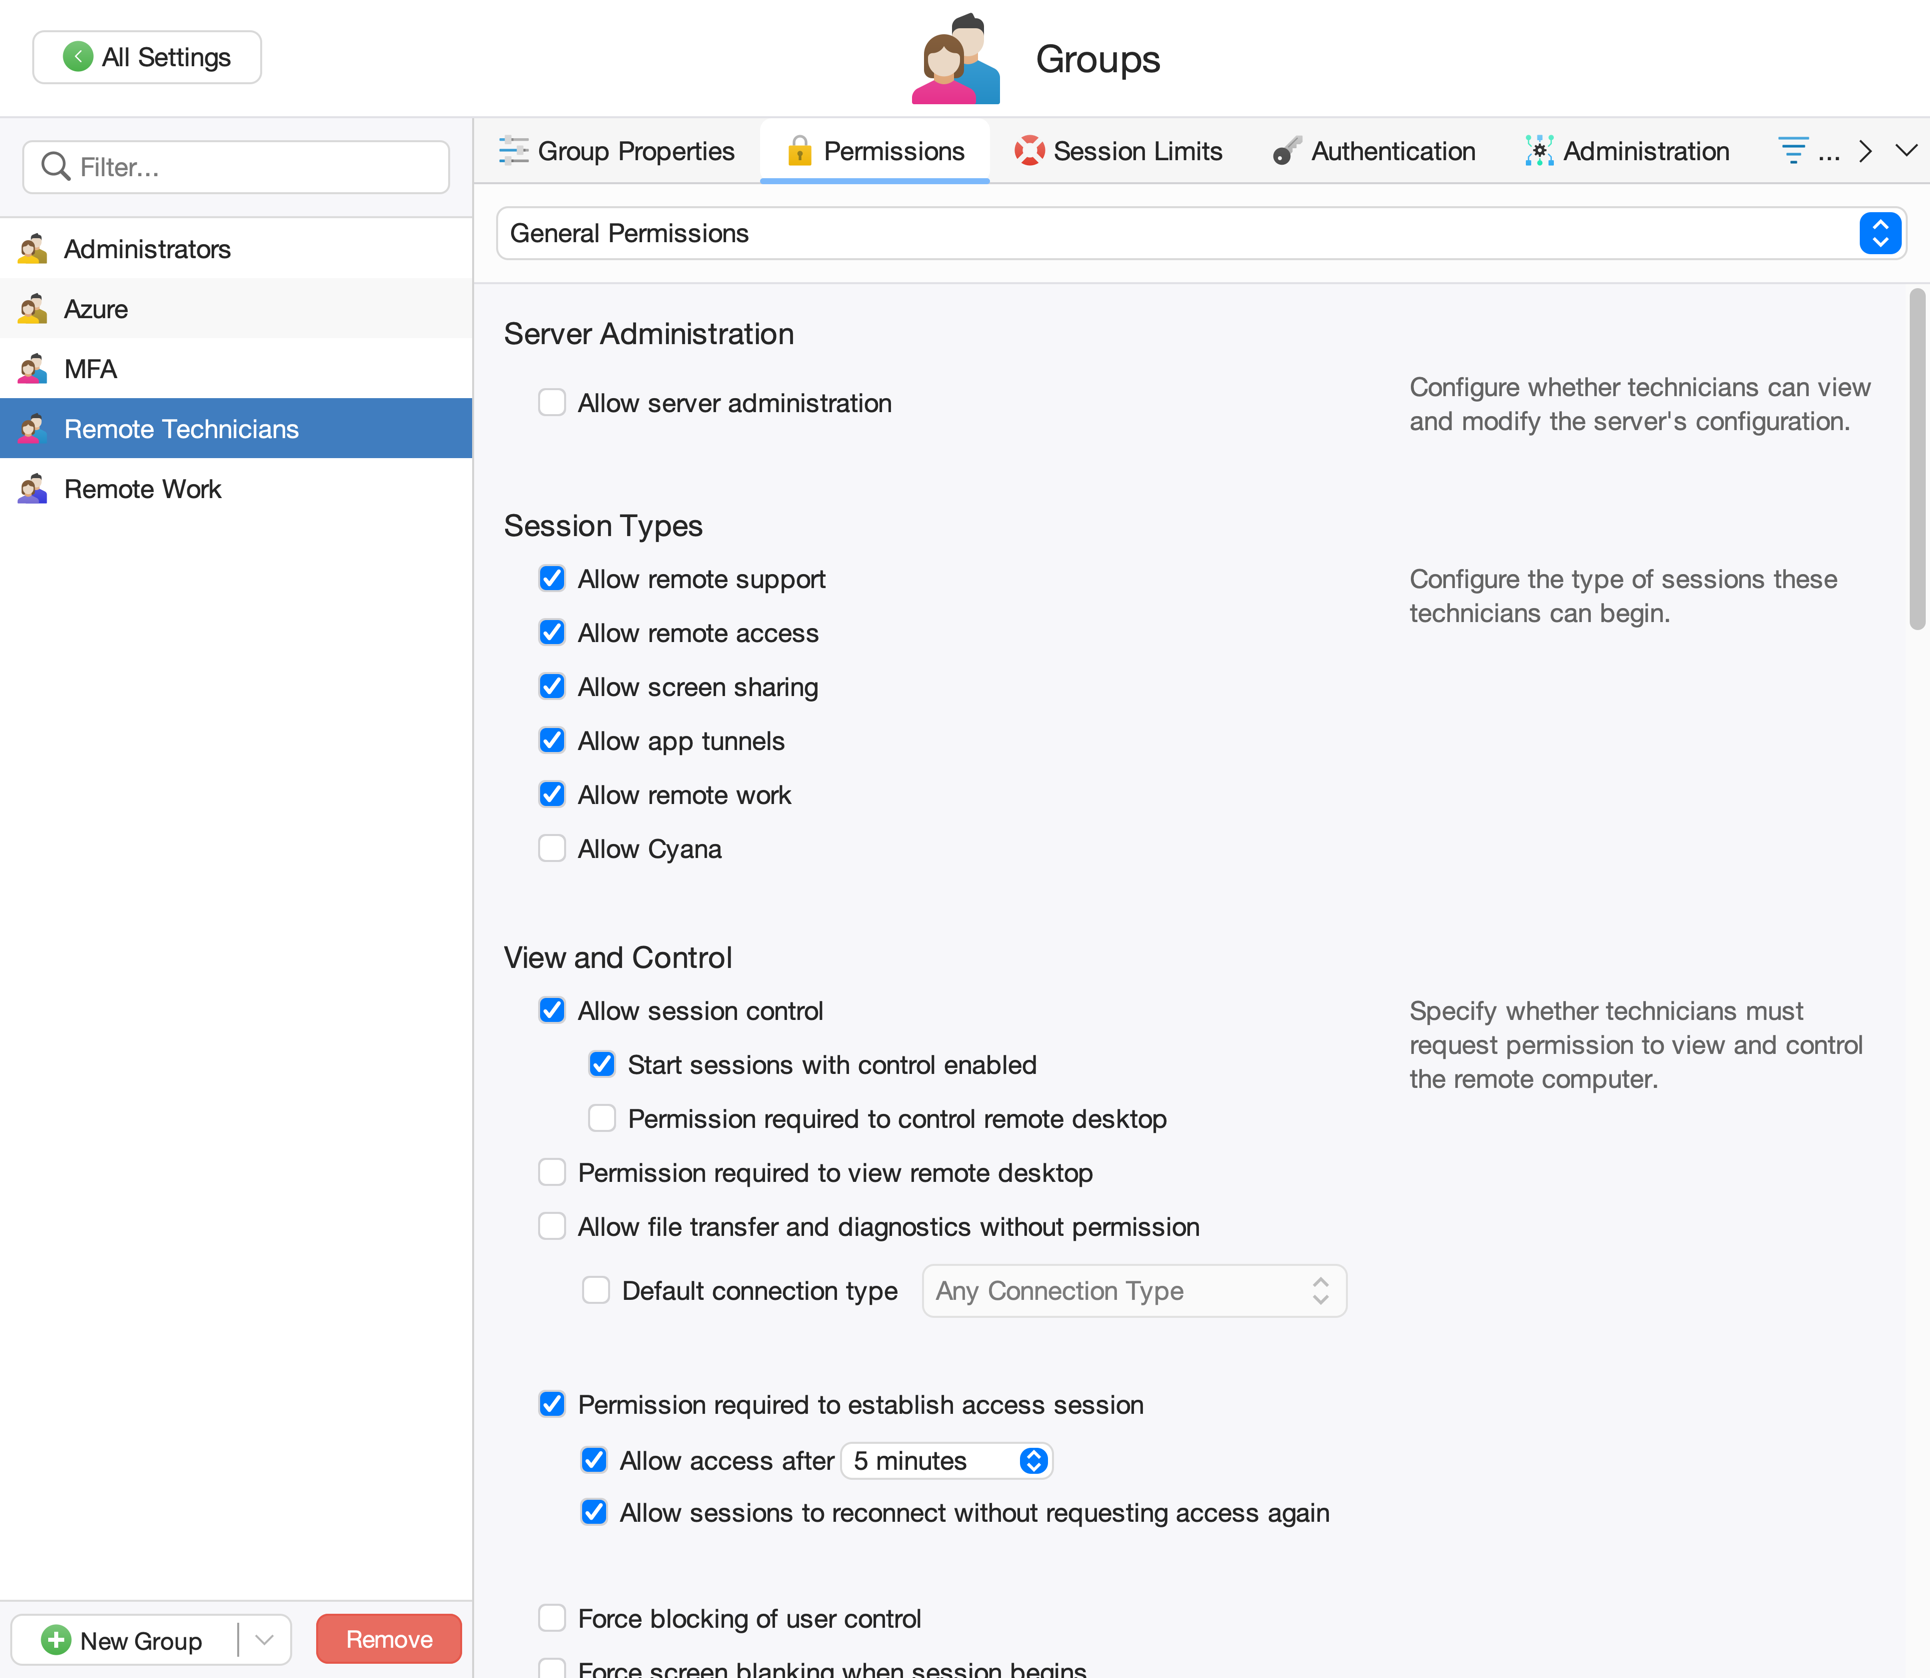
Task: Focus the Filter search field
Action: click(236, 166)
